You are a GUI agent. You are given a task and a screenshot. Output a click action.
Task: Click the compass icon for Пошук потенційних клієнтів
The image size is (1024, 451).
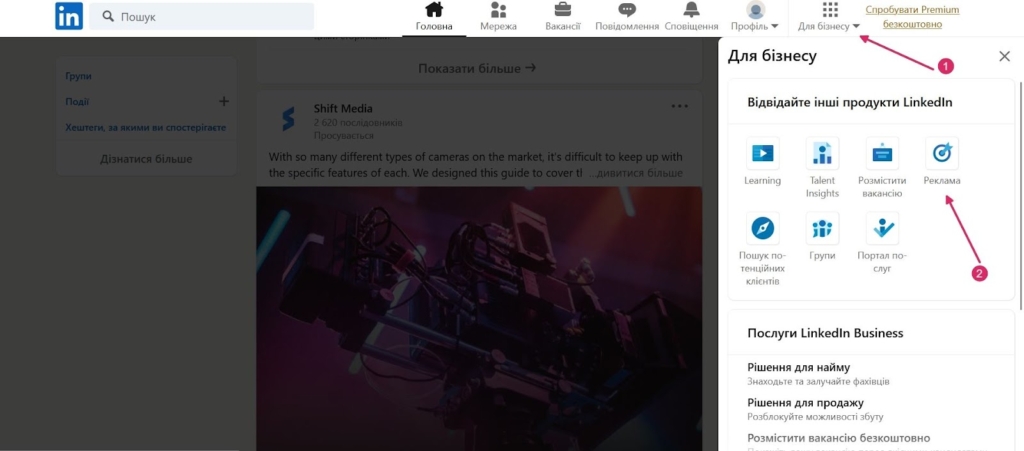point(762,228)
